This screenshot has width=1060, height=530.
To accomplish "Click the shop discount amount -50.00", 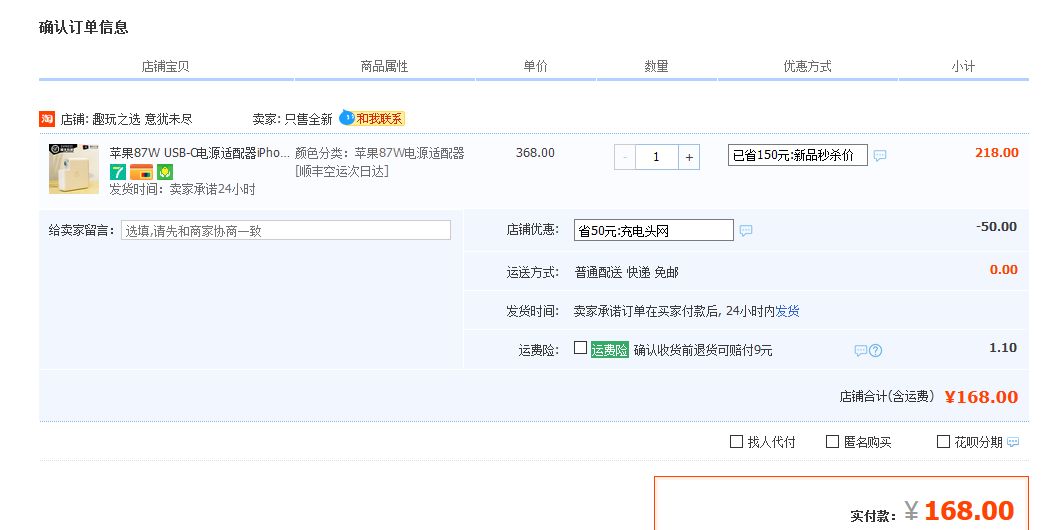I will click(x=996, y=226).
